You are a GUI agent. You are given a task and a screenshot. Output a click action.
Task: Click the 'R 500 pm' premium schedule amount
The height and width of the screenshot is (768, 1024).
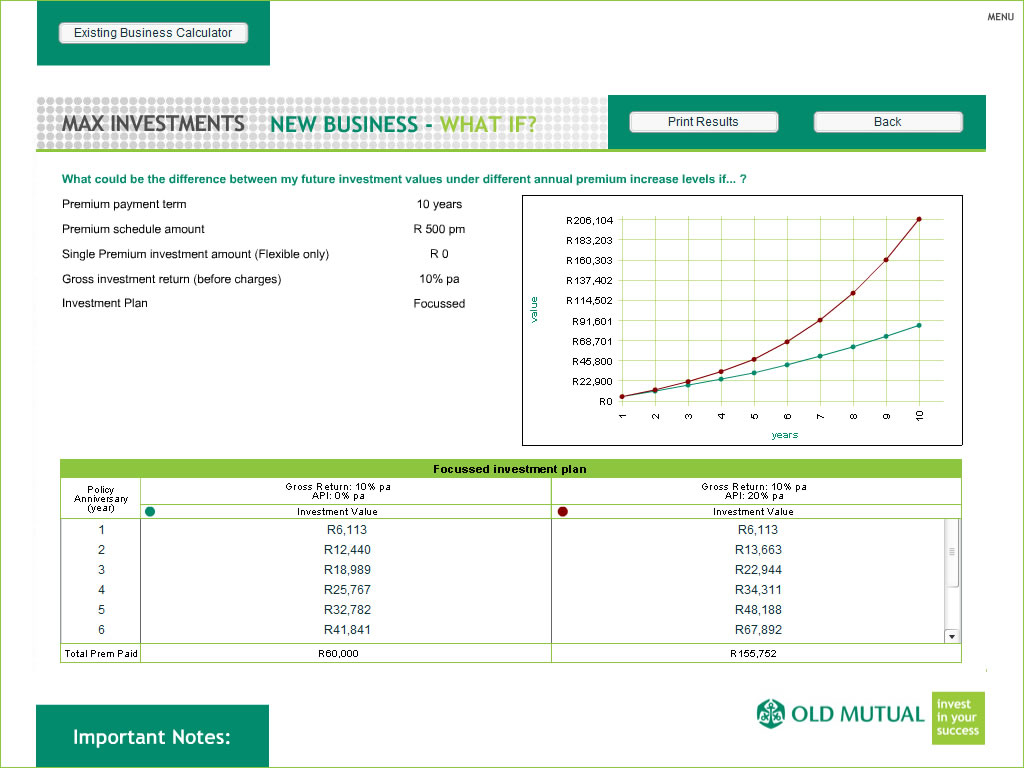(439, 229)
